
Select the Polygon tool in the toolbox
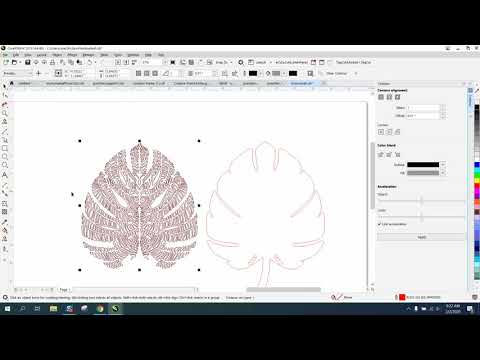pyautogui.click(x=5, y=165)
